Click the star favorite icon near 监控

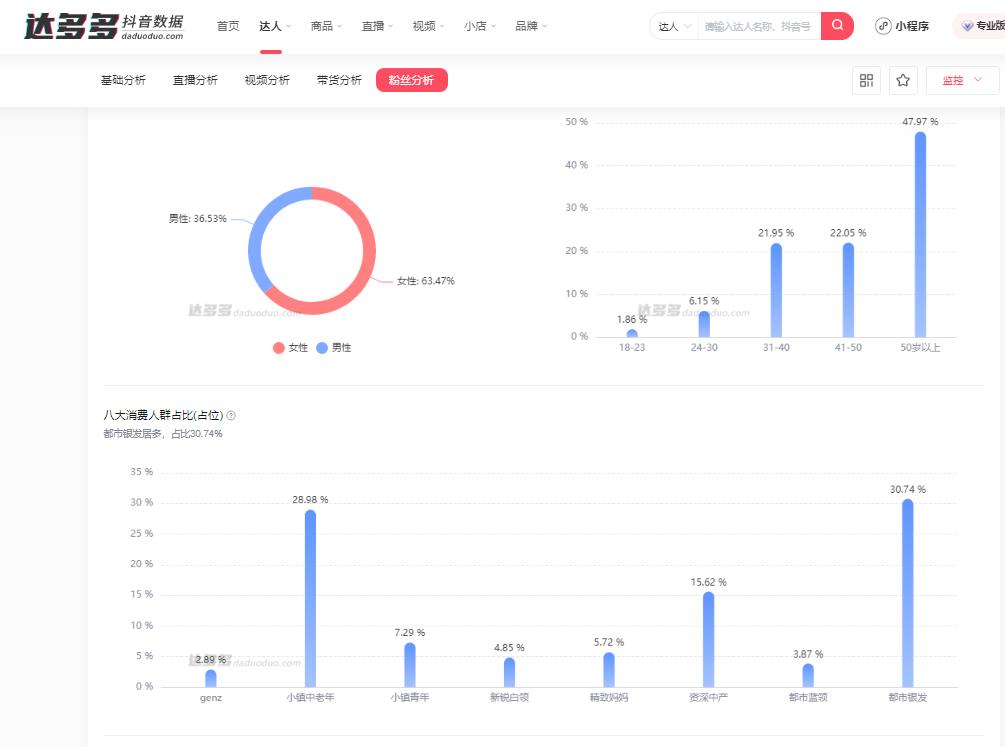tap(903, 80)
